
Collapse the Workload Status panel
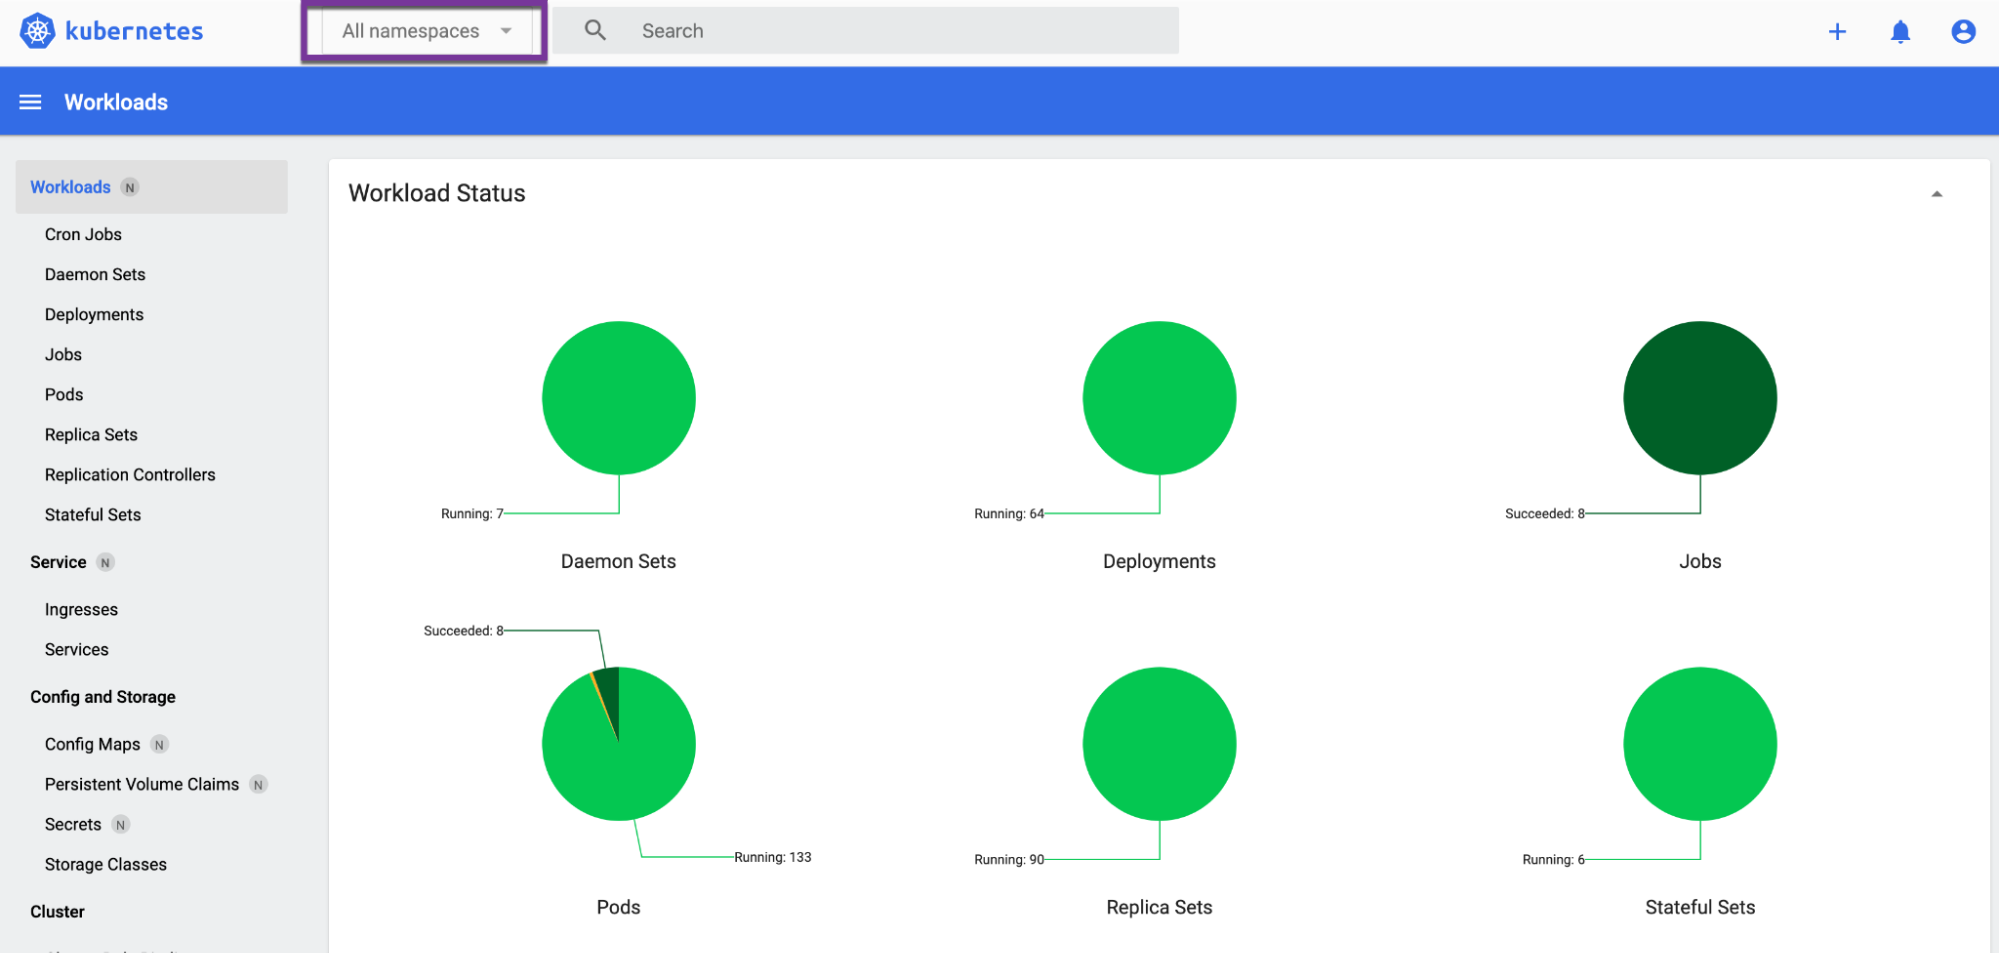click(1936, 194)
